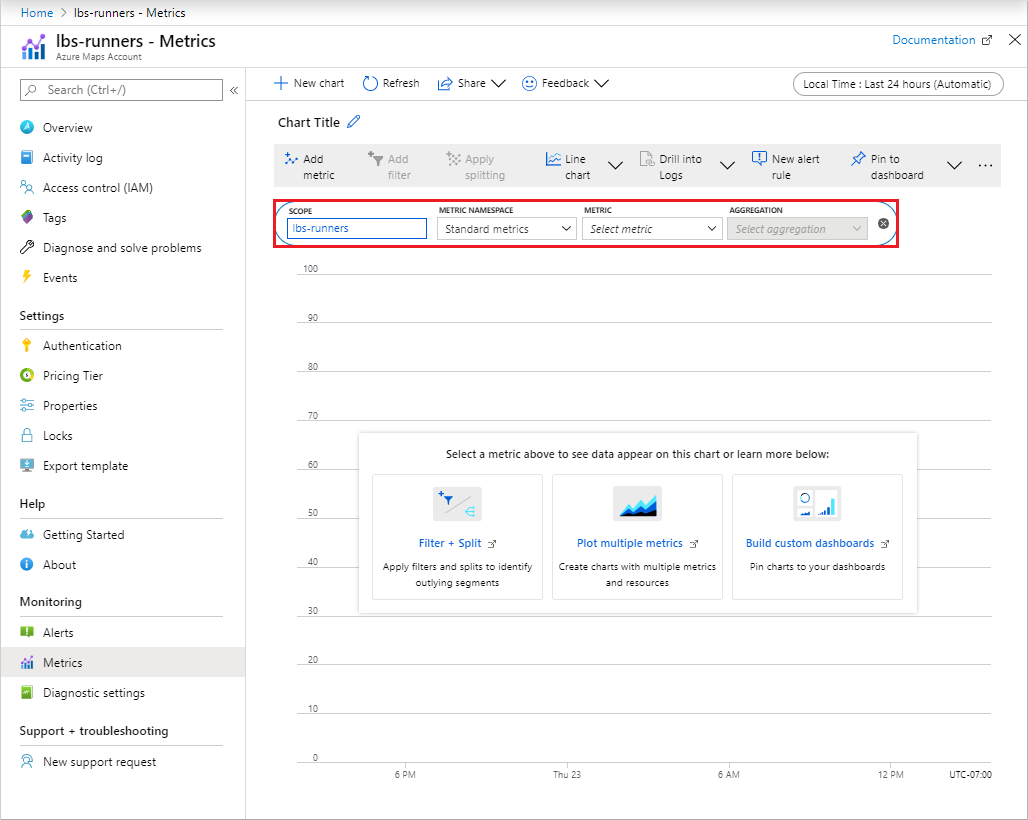Go to Home via the breadcrumb
The image size is (1028, 820).
pyautogui.click(x=36, y=12)
